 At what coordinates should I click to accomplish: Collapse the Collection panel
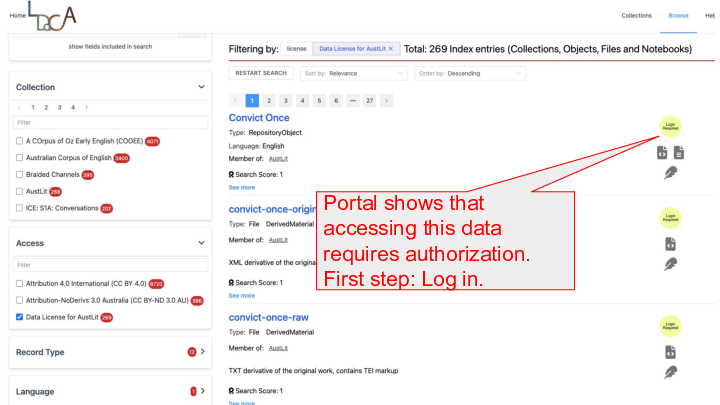coord(201,87)
